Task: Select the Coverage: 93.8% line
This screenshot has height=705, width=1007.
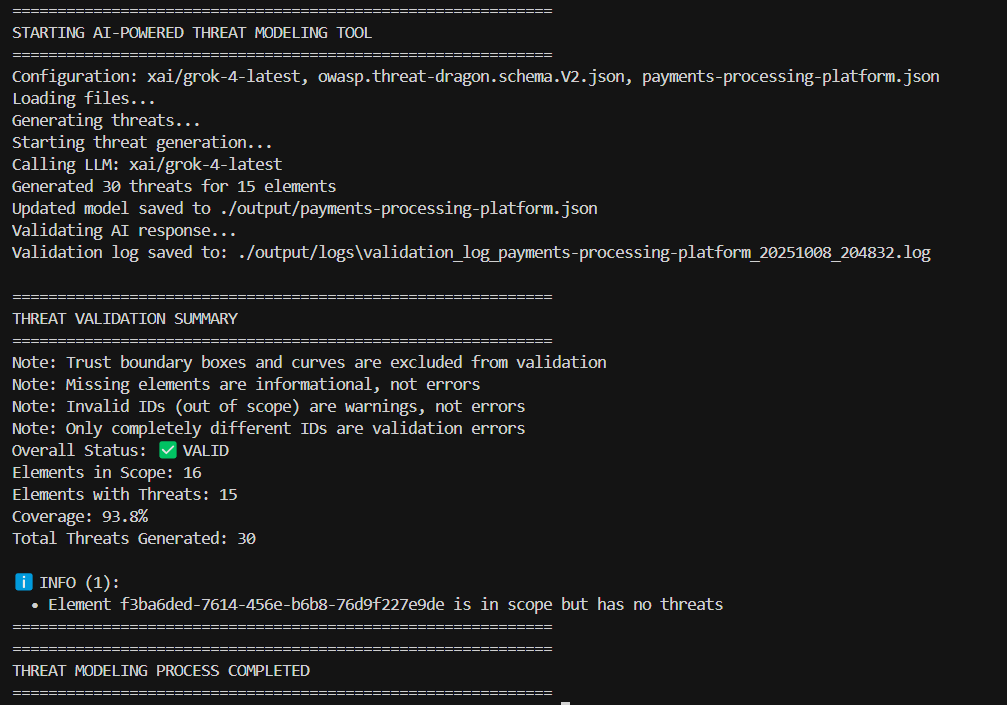Action: click(x=80, y=516)
